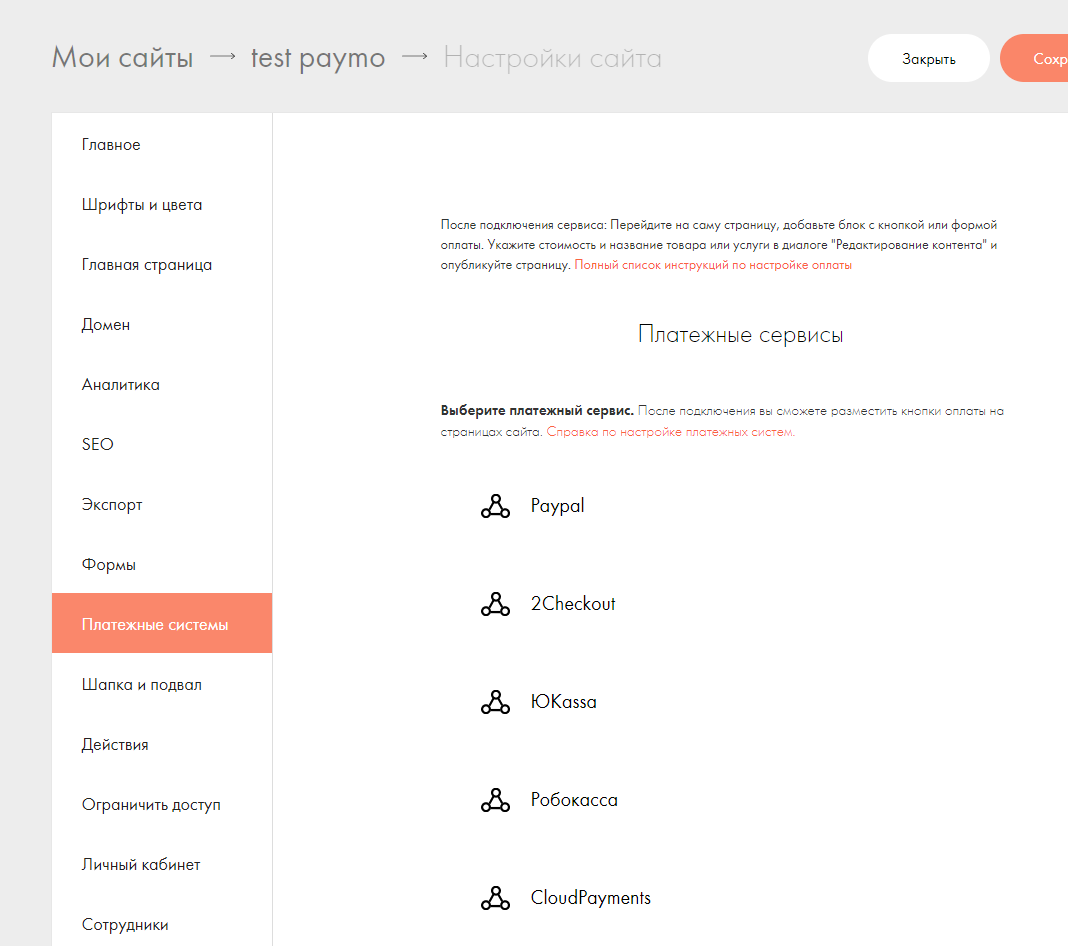Choose 2Checkout payment service label
1068x946 pixels.
pyautogui.click(x=573, y=604)
